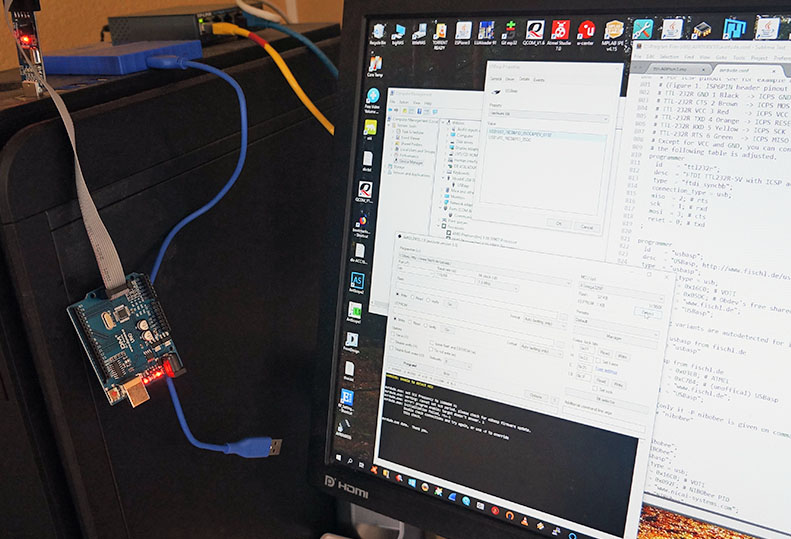Launch the Core Temp desktop shortcut

375,67
